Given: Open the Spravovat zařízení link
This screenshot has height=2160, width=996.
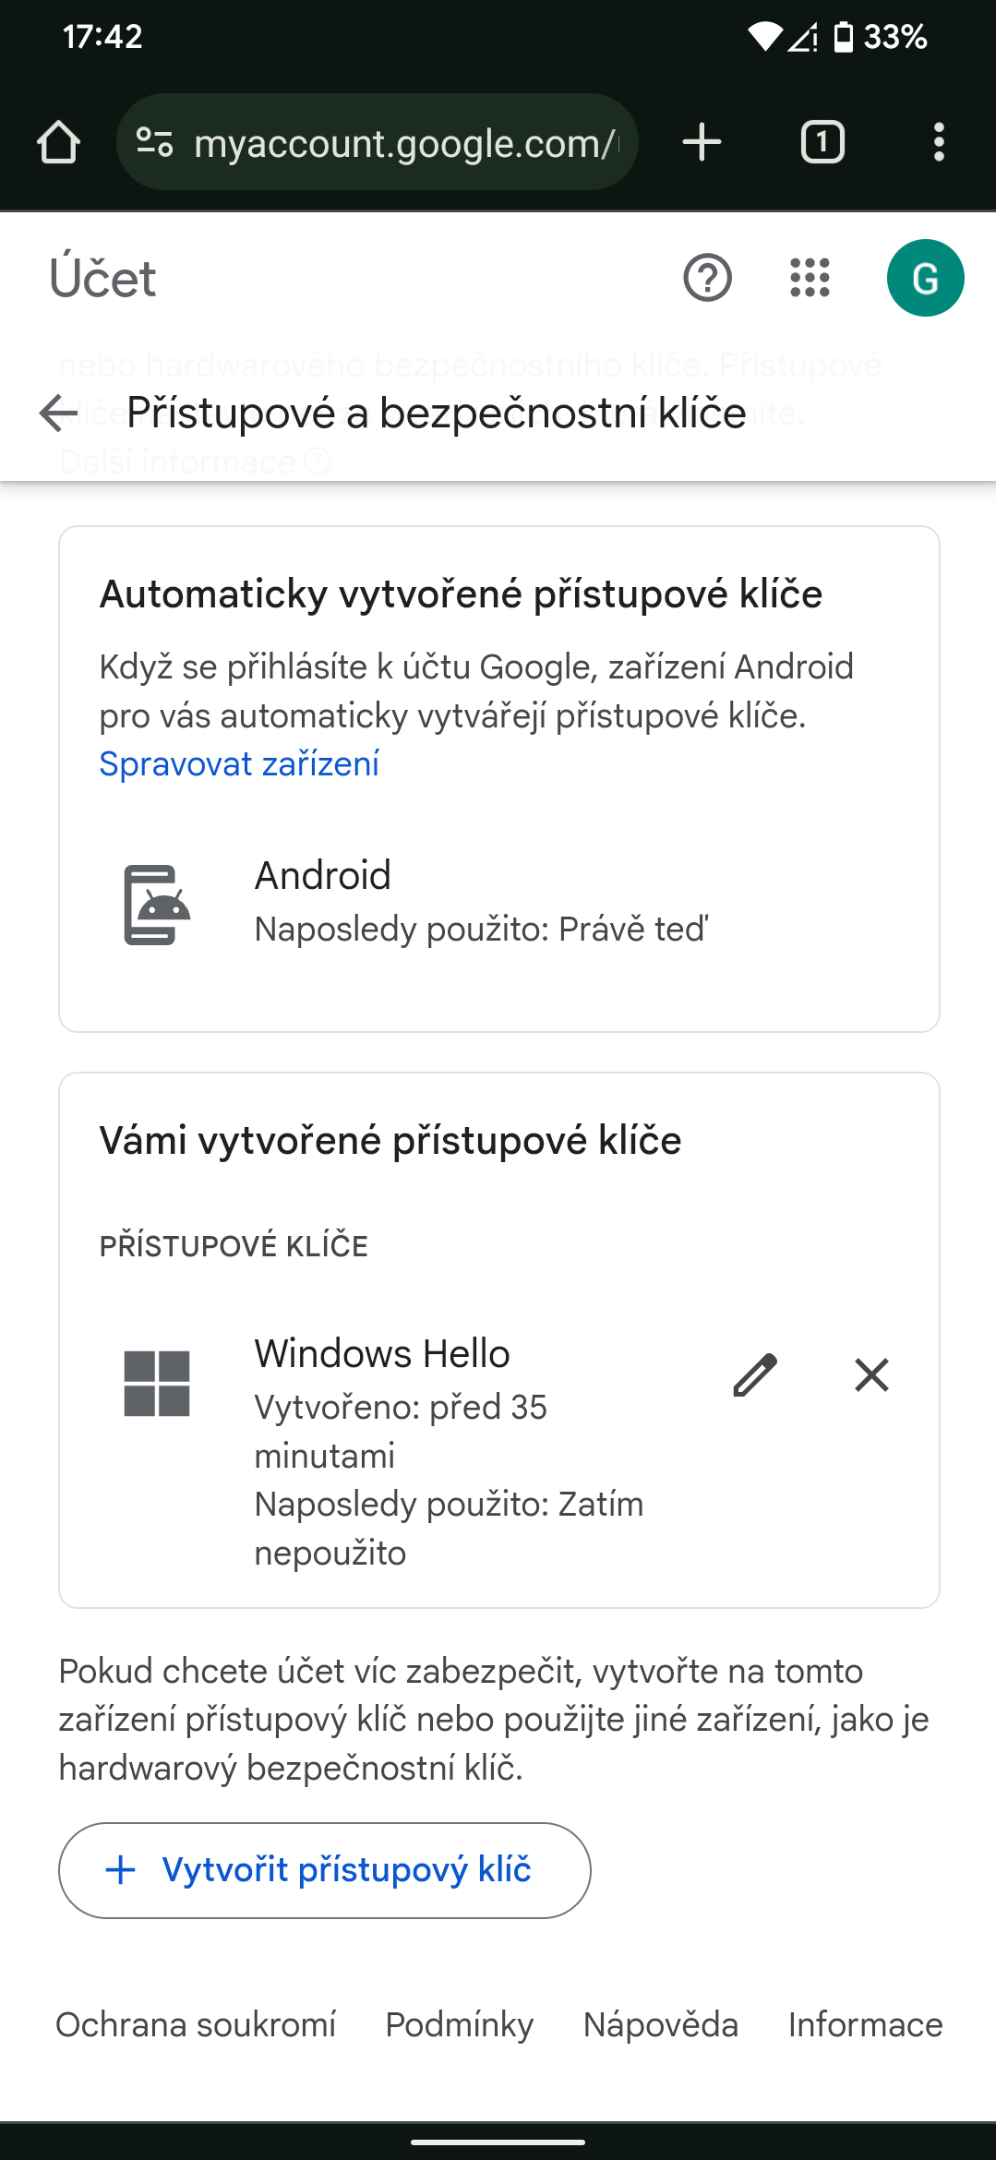Looking at the screenshot, I should tap(239, 764).
